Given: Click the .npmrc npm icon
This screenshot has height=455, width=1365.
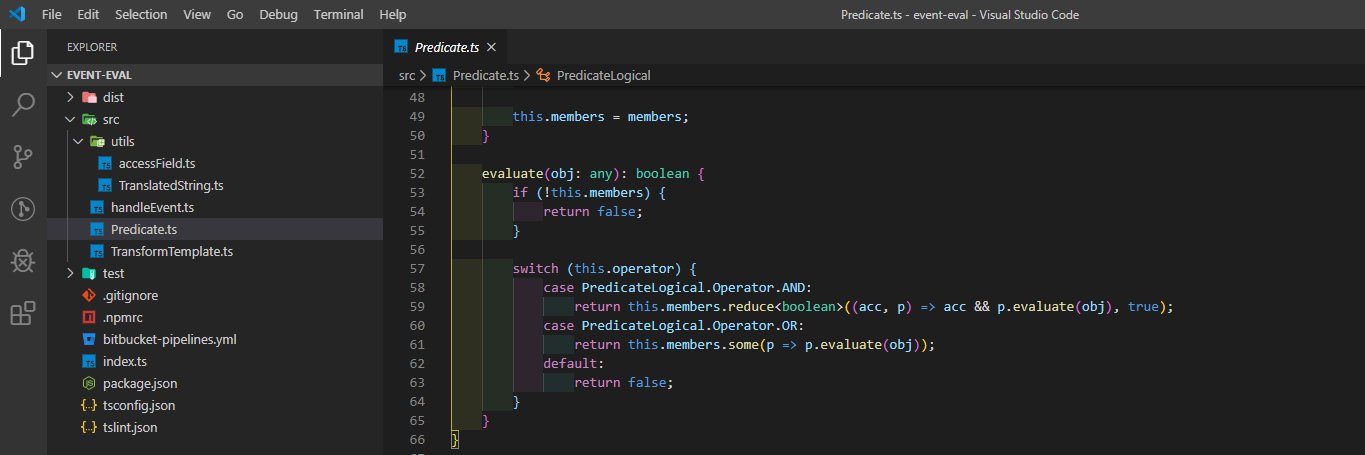Looking at the screenshot, I should [89, 317].
